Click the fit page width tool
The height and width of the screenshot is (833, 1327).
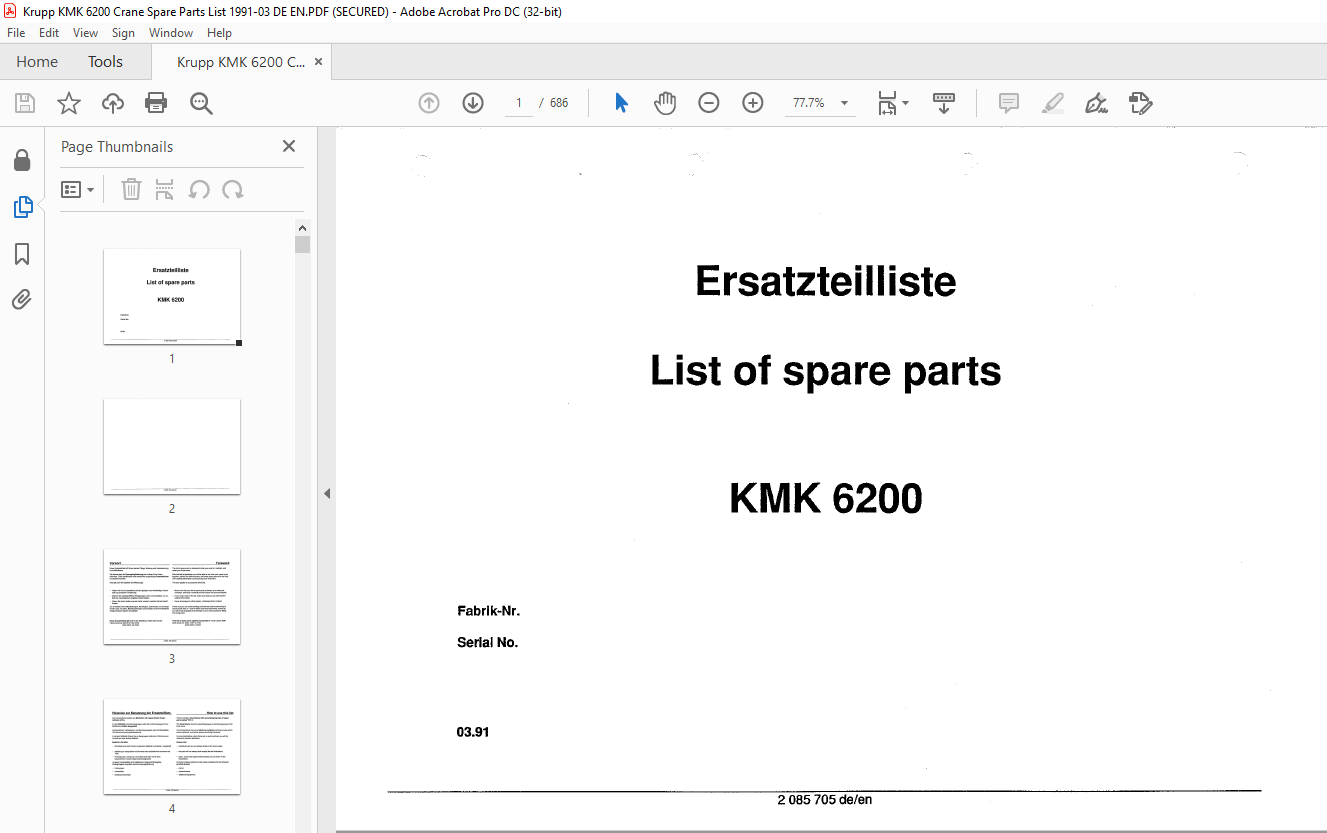click(887, 103)
